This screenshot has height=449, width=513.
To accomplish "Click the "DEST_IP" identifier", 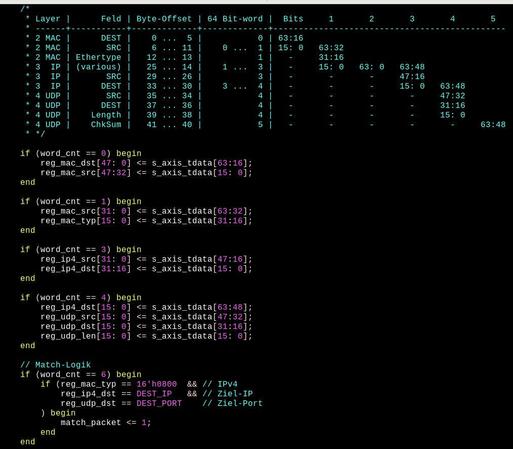I will pos(154,394).
